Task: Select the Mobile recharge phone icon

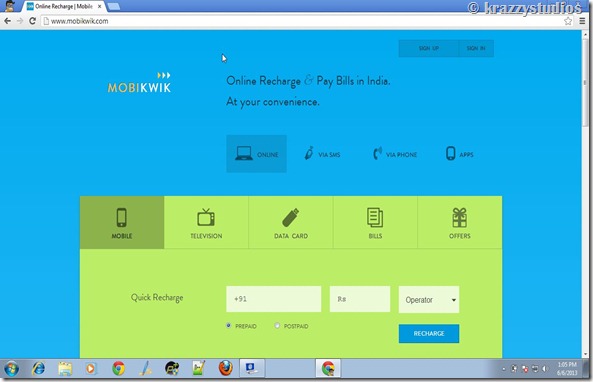Action: tap(121, 217)
